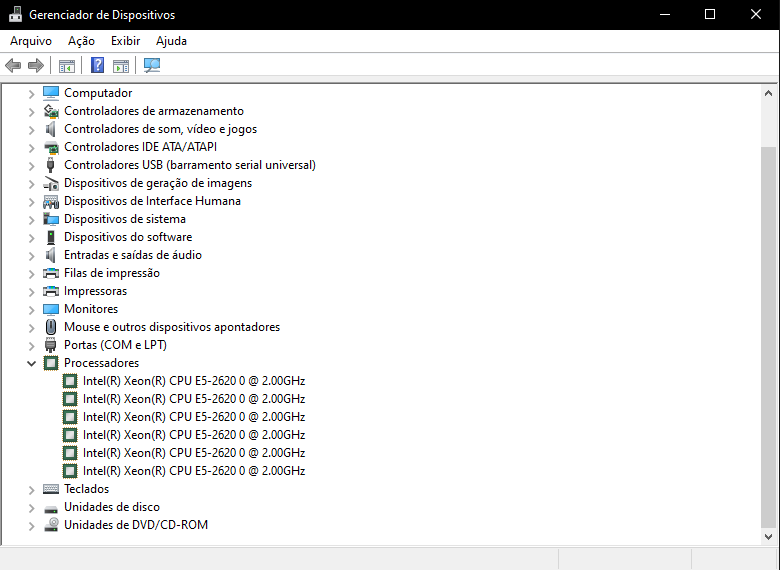Click the scan for hardware changes icon

[152, 65]
